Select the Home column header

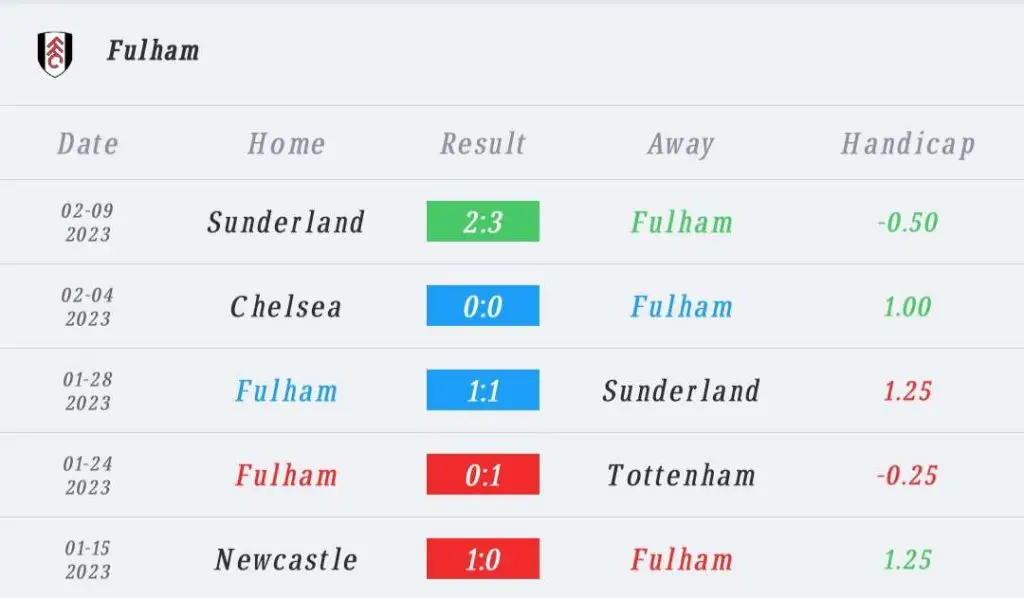coord(286,144)
